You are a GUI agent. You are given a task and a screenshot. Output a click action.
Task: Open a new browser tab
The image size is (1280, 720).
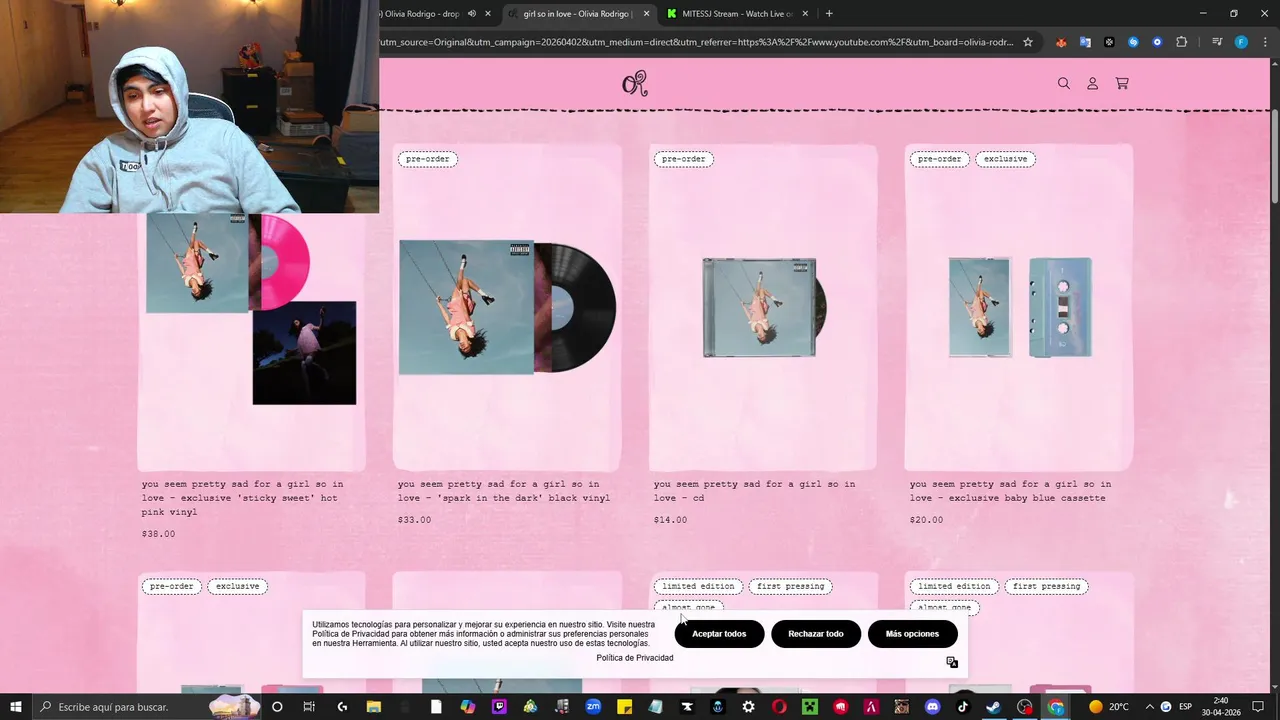(x=829, y=14)
